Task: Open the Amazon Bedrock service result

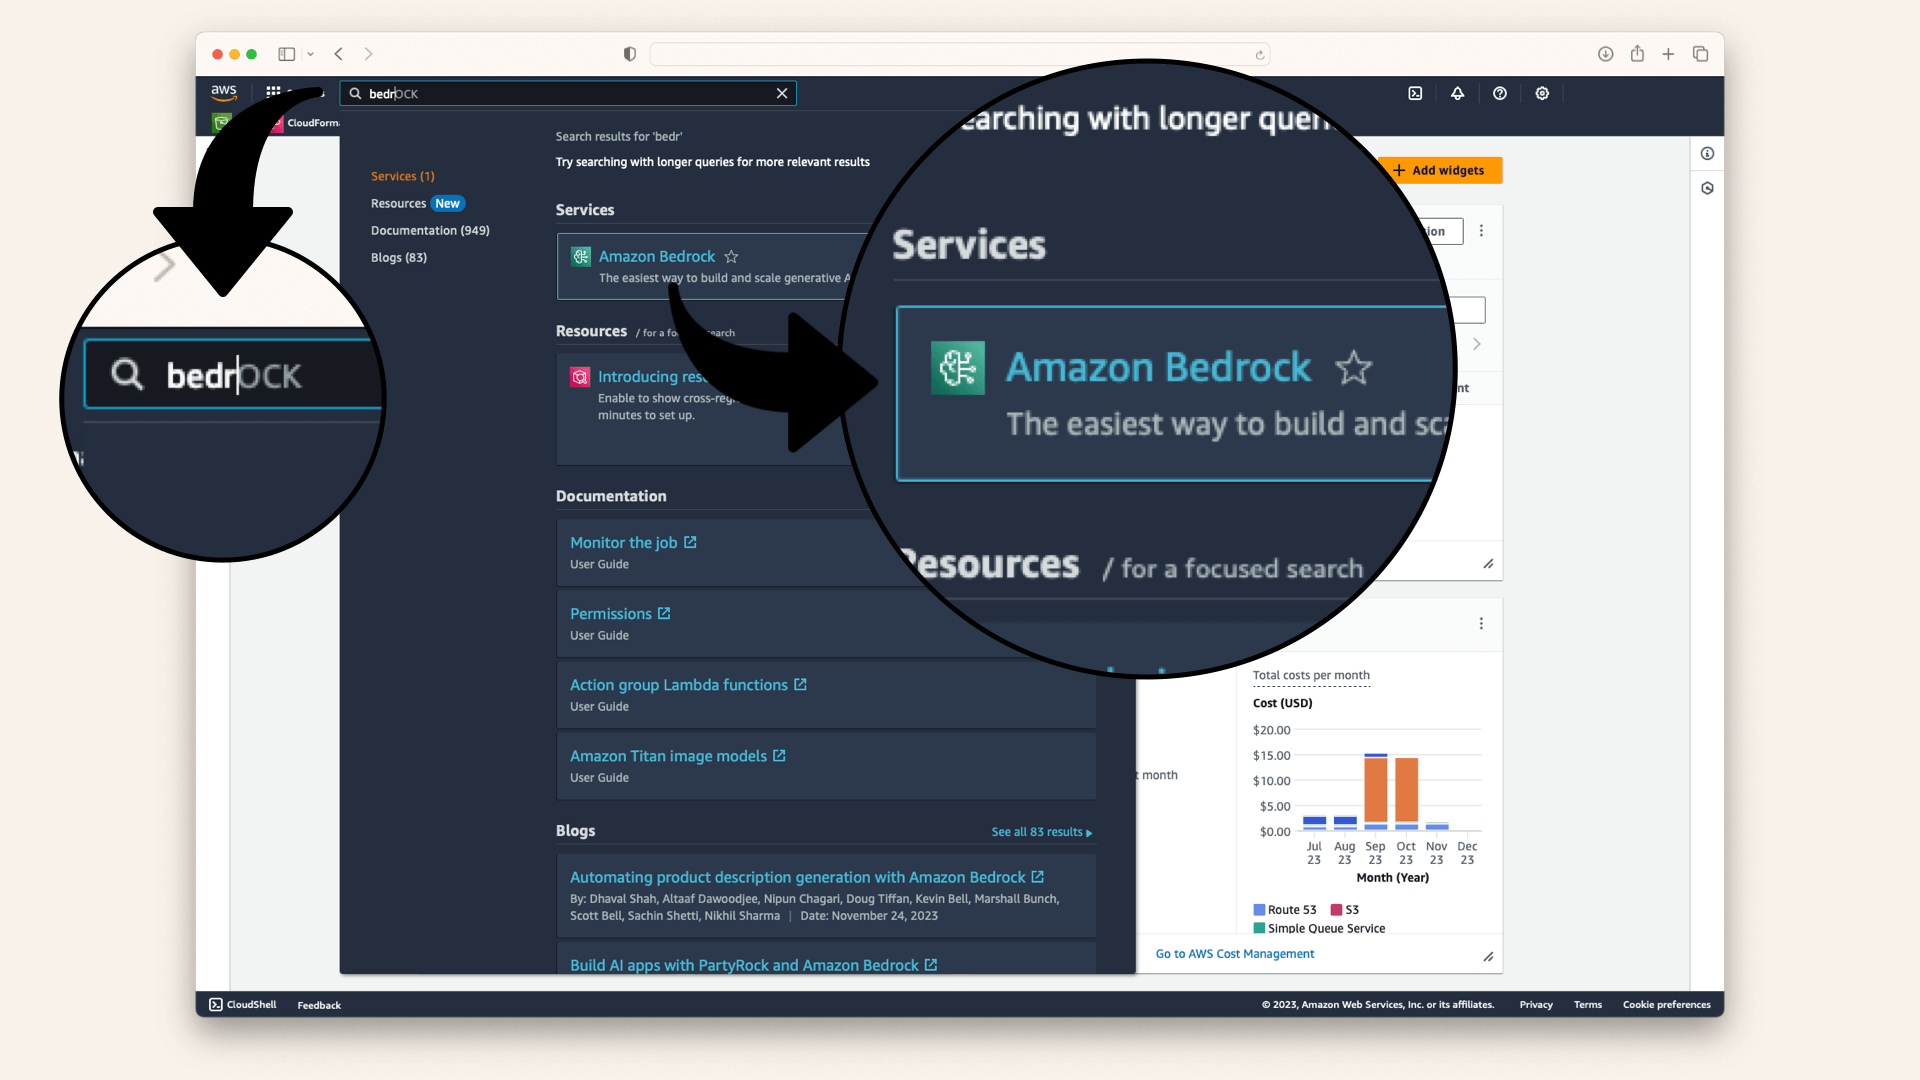Action: tap(657, 257)
